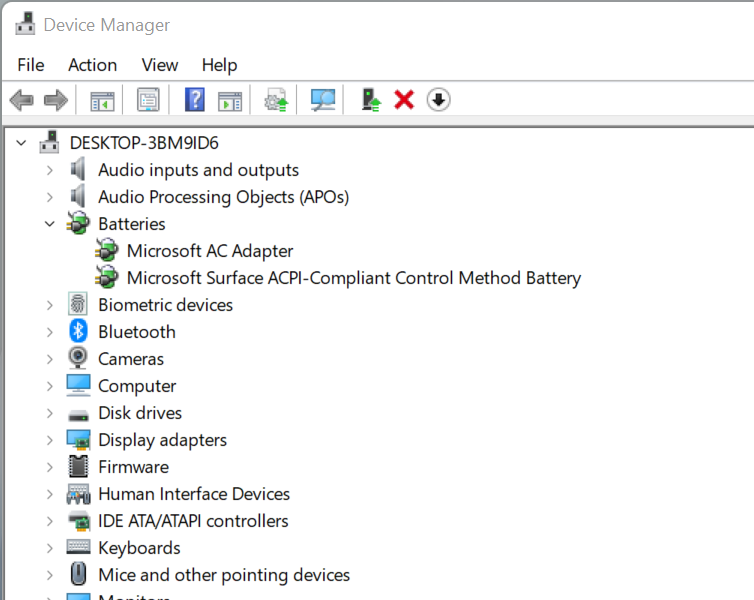Click the red X Uninstall device icon
Viewport: 754px width, 600px height.
[404, 100]
